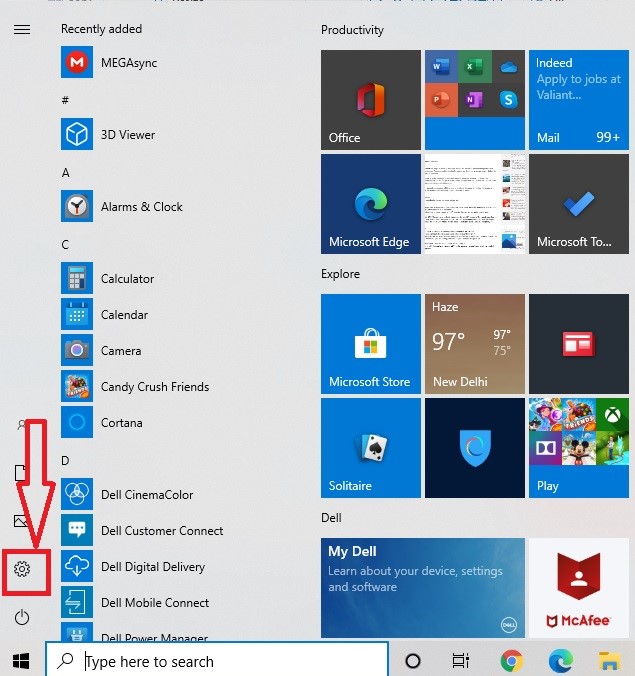The height and width of the screenshot is (676, 635).
Task: Click the Power button icon
Action: pos(22,617)
